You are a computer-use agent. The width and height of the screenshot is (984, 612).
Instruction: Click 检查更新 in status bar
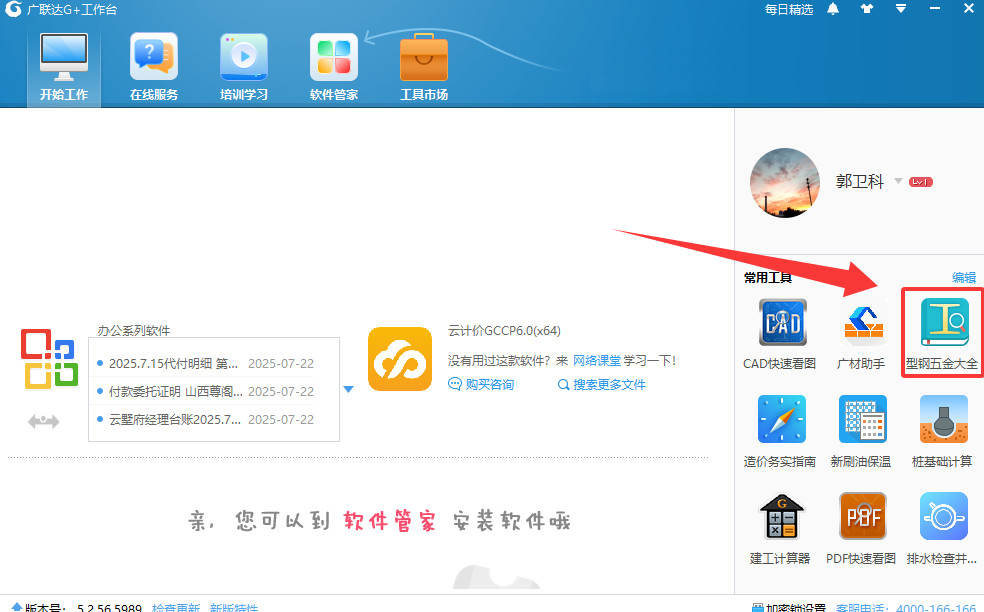click(176, 608)
